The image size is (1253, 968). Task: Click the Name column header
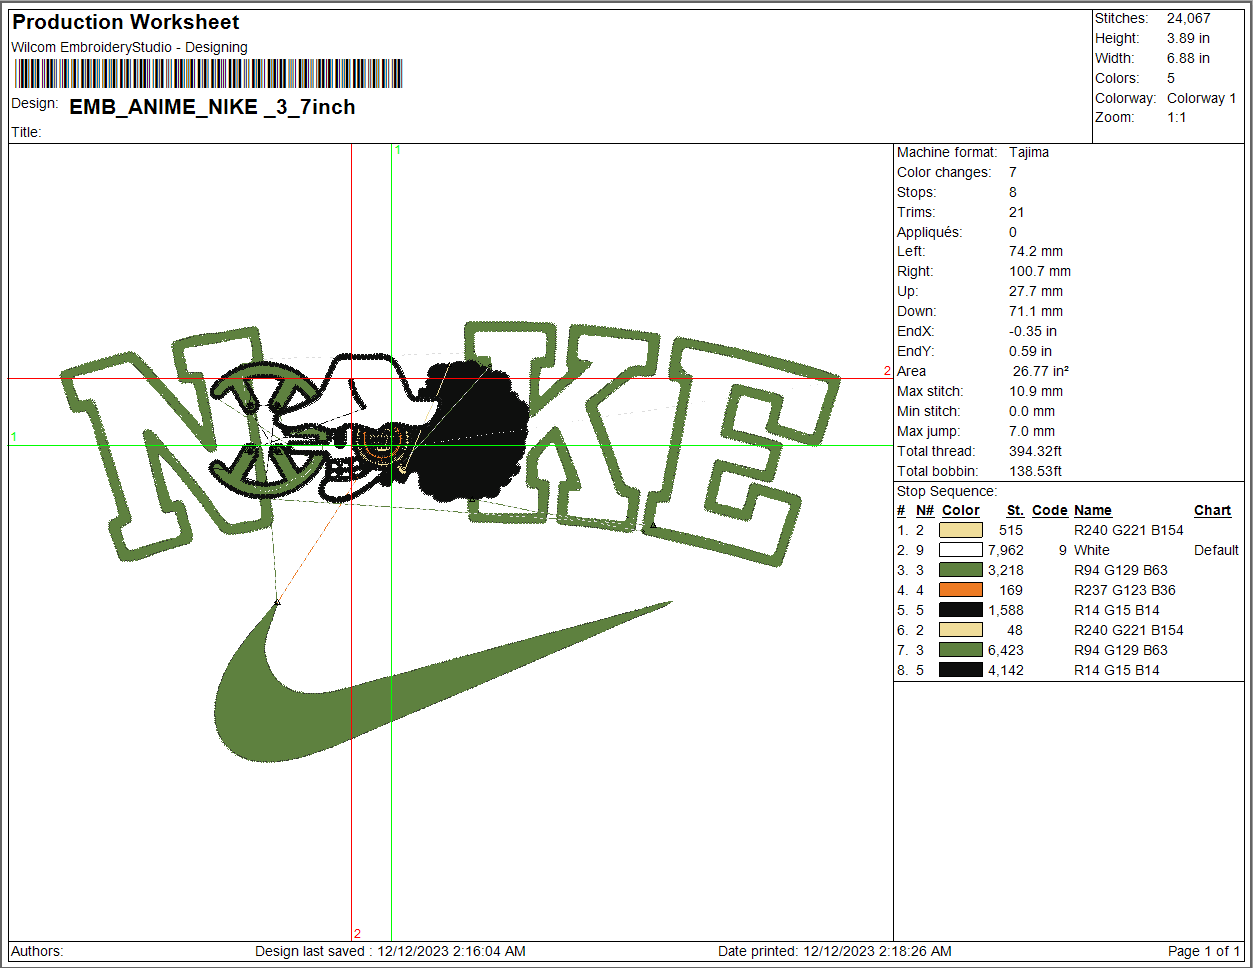(x=1092, y=510)
